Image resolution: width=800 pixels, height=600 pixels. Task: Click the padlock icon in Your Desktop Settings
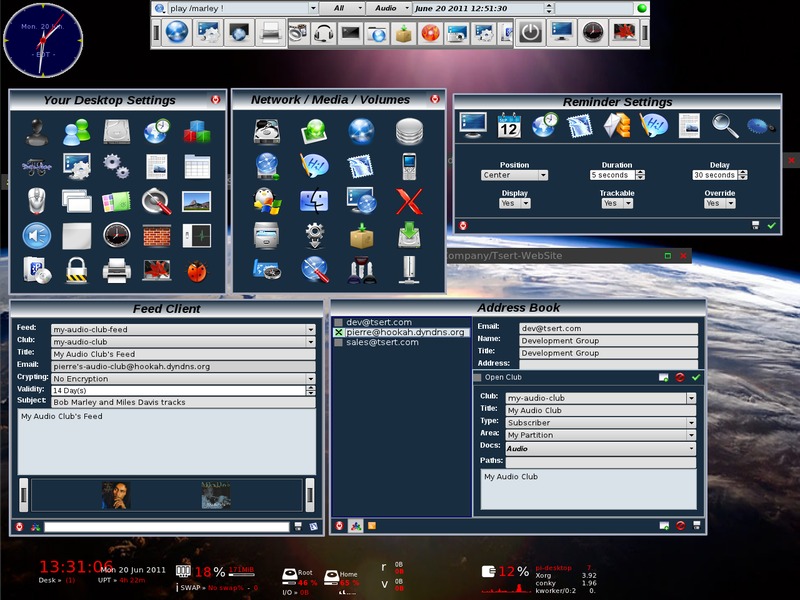coord(76,269)
